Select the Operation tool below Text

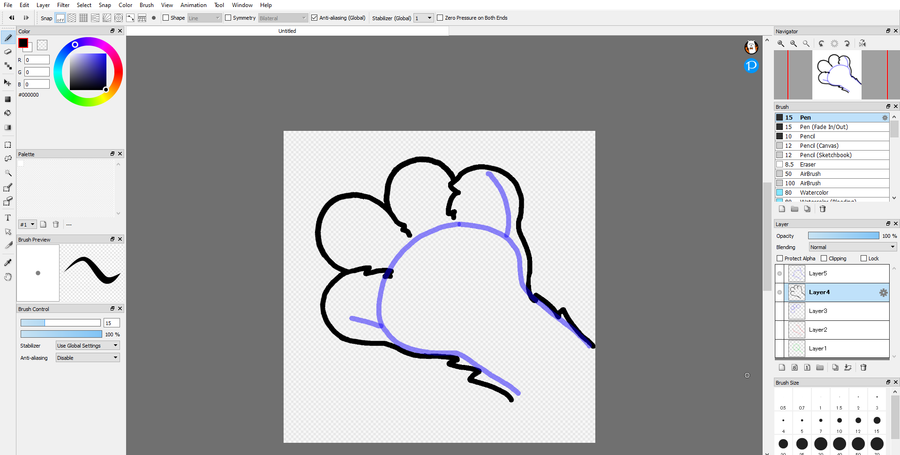tap(8, 232)
